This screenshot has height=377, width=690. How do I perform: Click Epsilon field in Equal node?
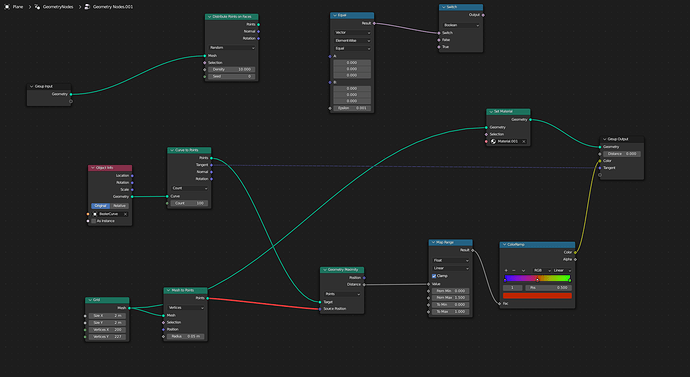352,108
